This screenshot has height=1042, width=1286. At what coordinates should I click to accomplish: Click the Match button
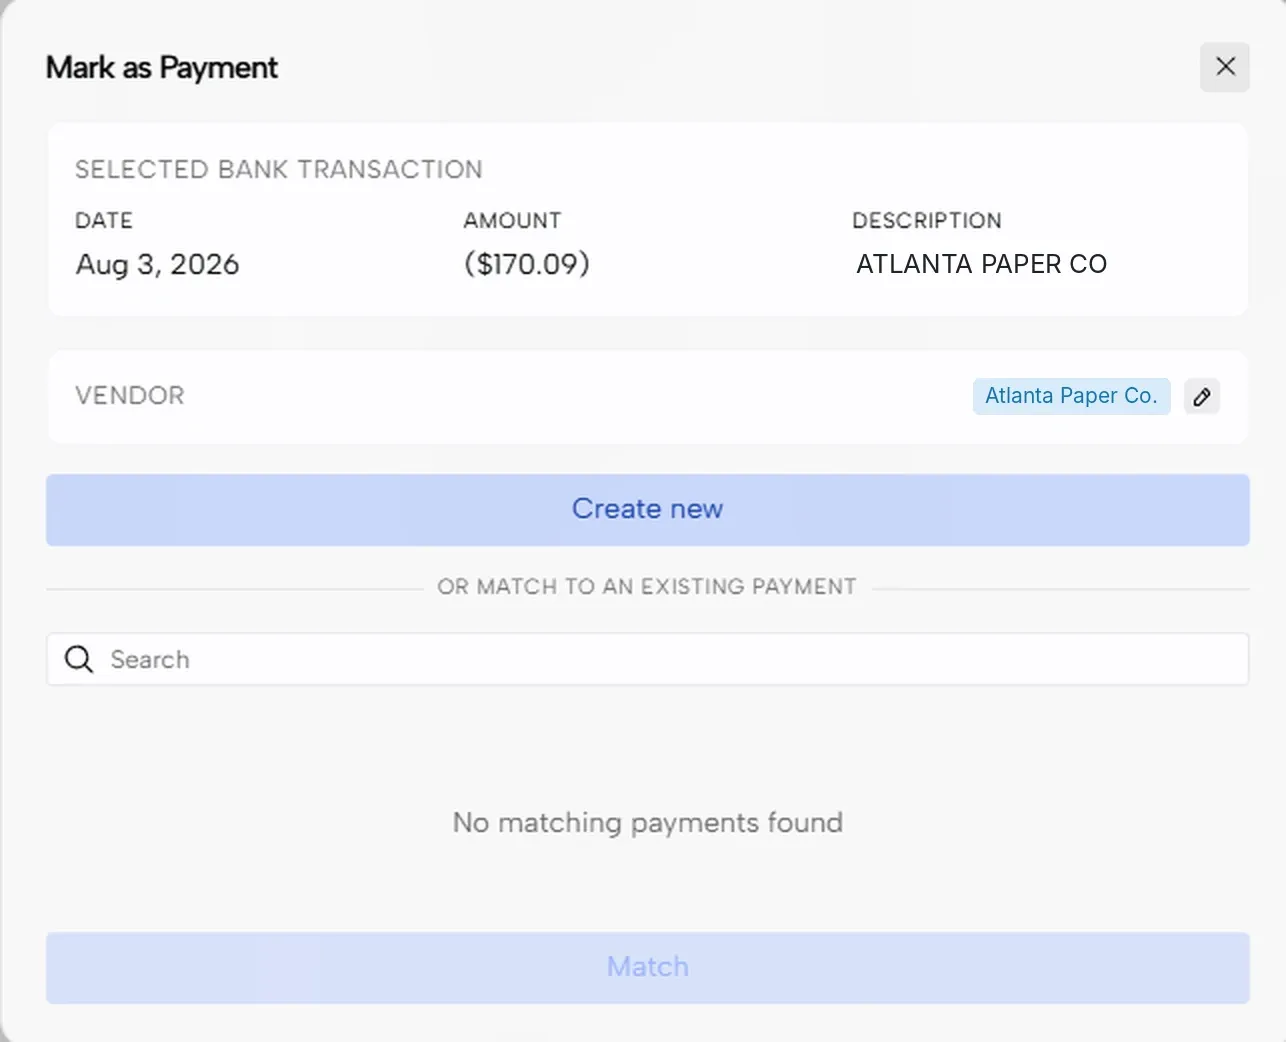click(648, 968)
